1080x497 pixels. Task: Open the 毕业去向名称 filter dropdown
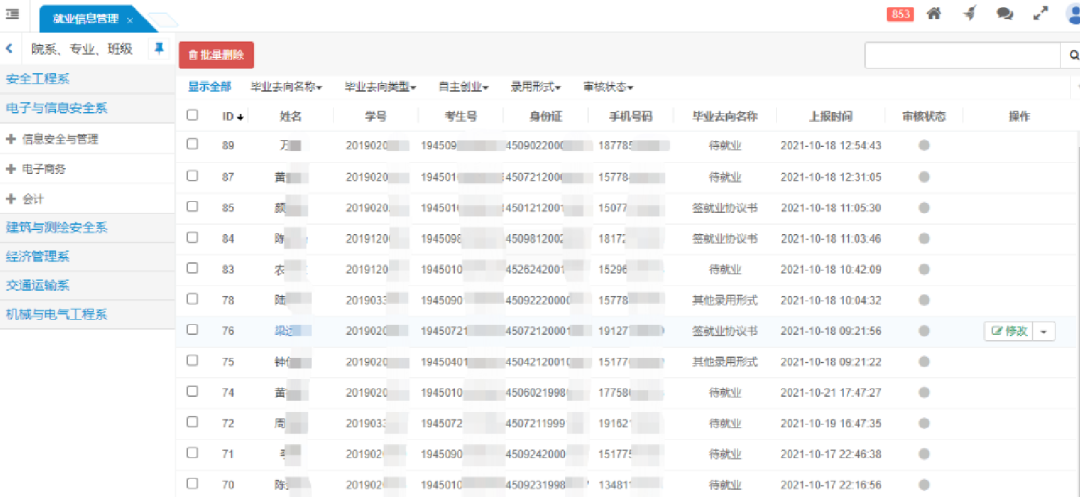coord(286,87)
